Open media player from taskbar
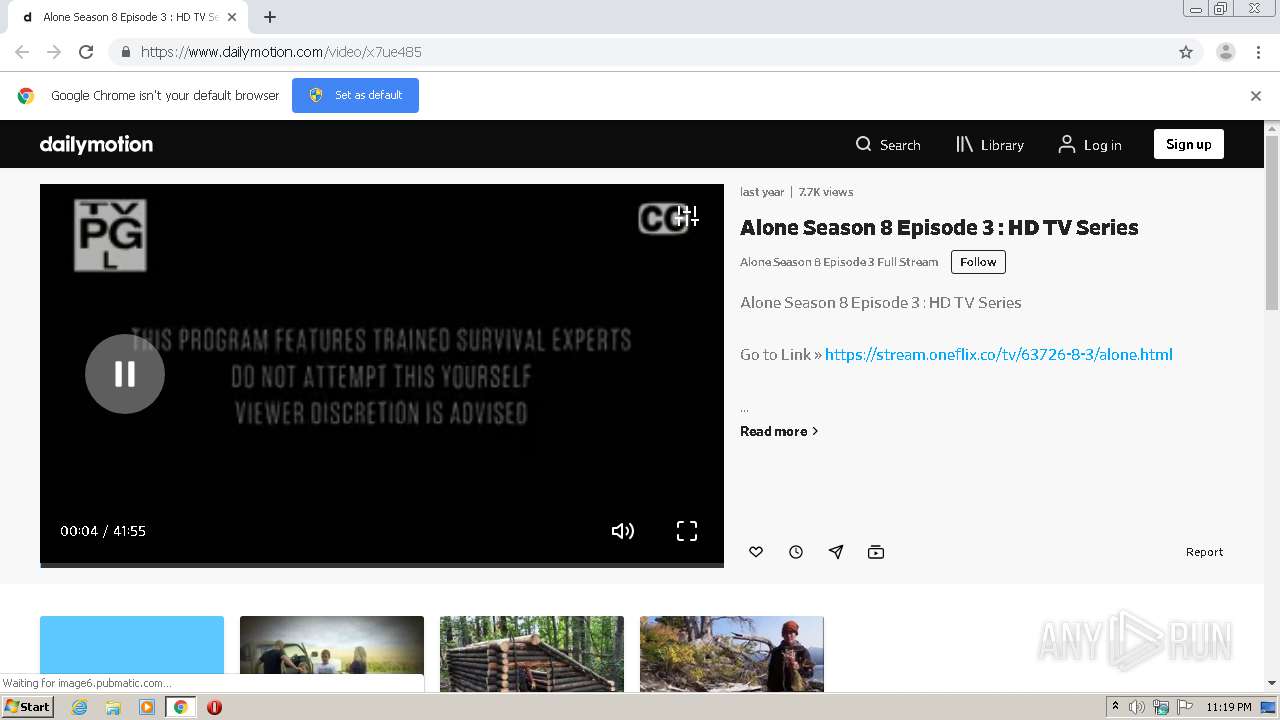This screenshot has height=720, width=1280. tap(147, 707)
